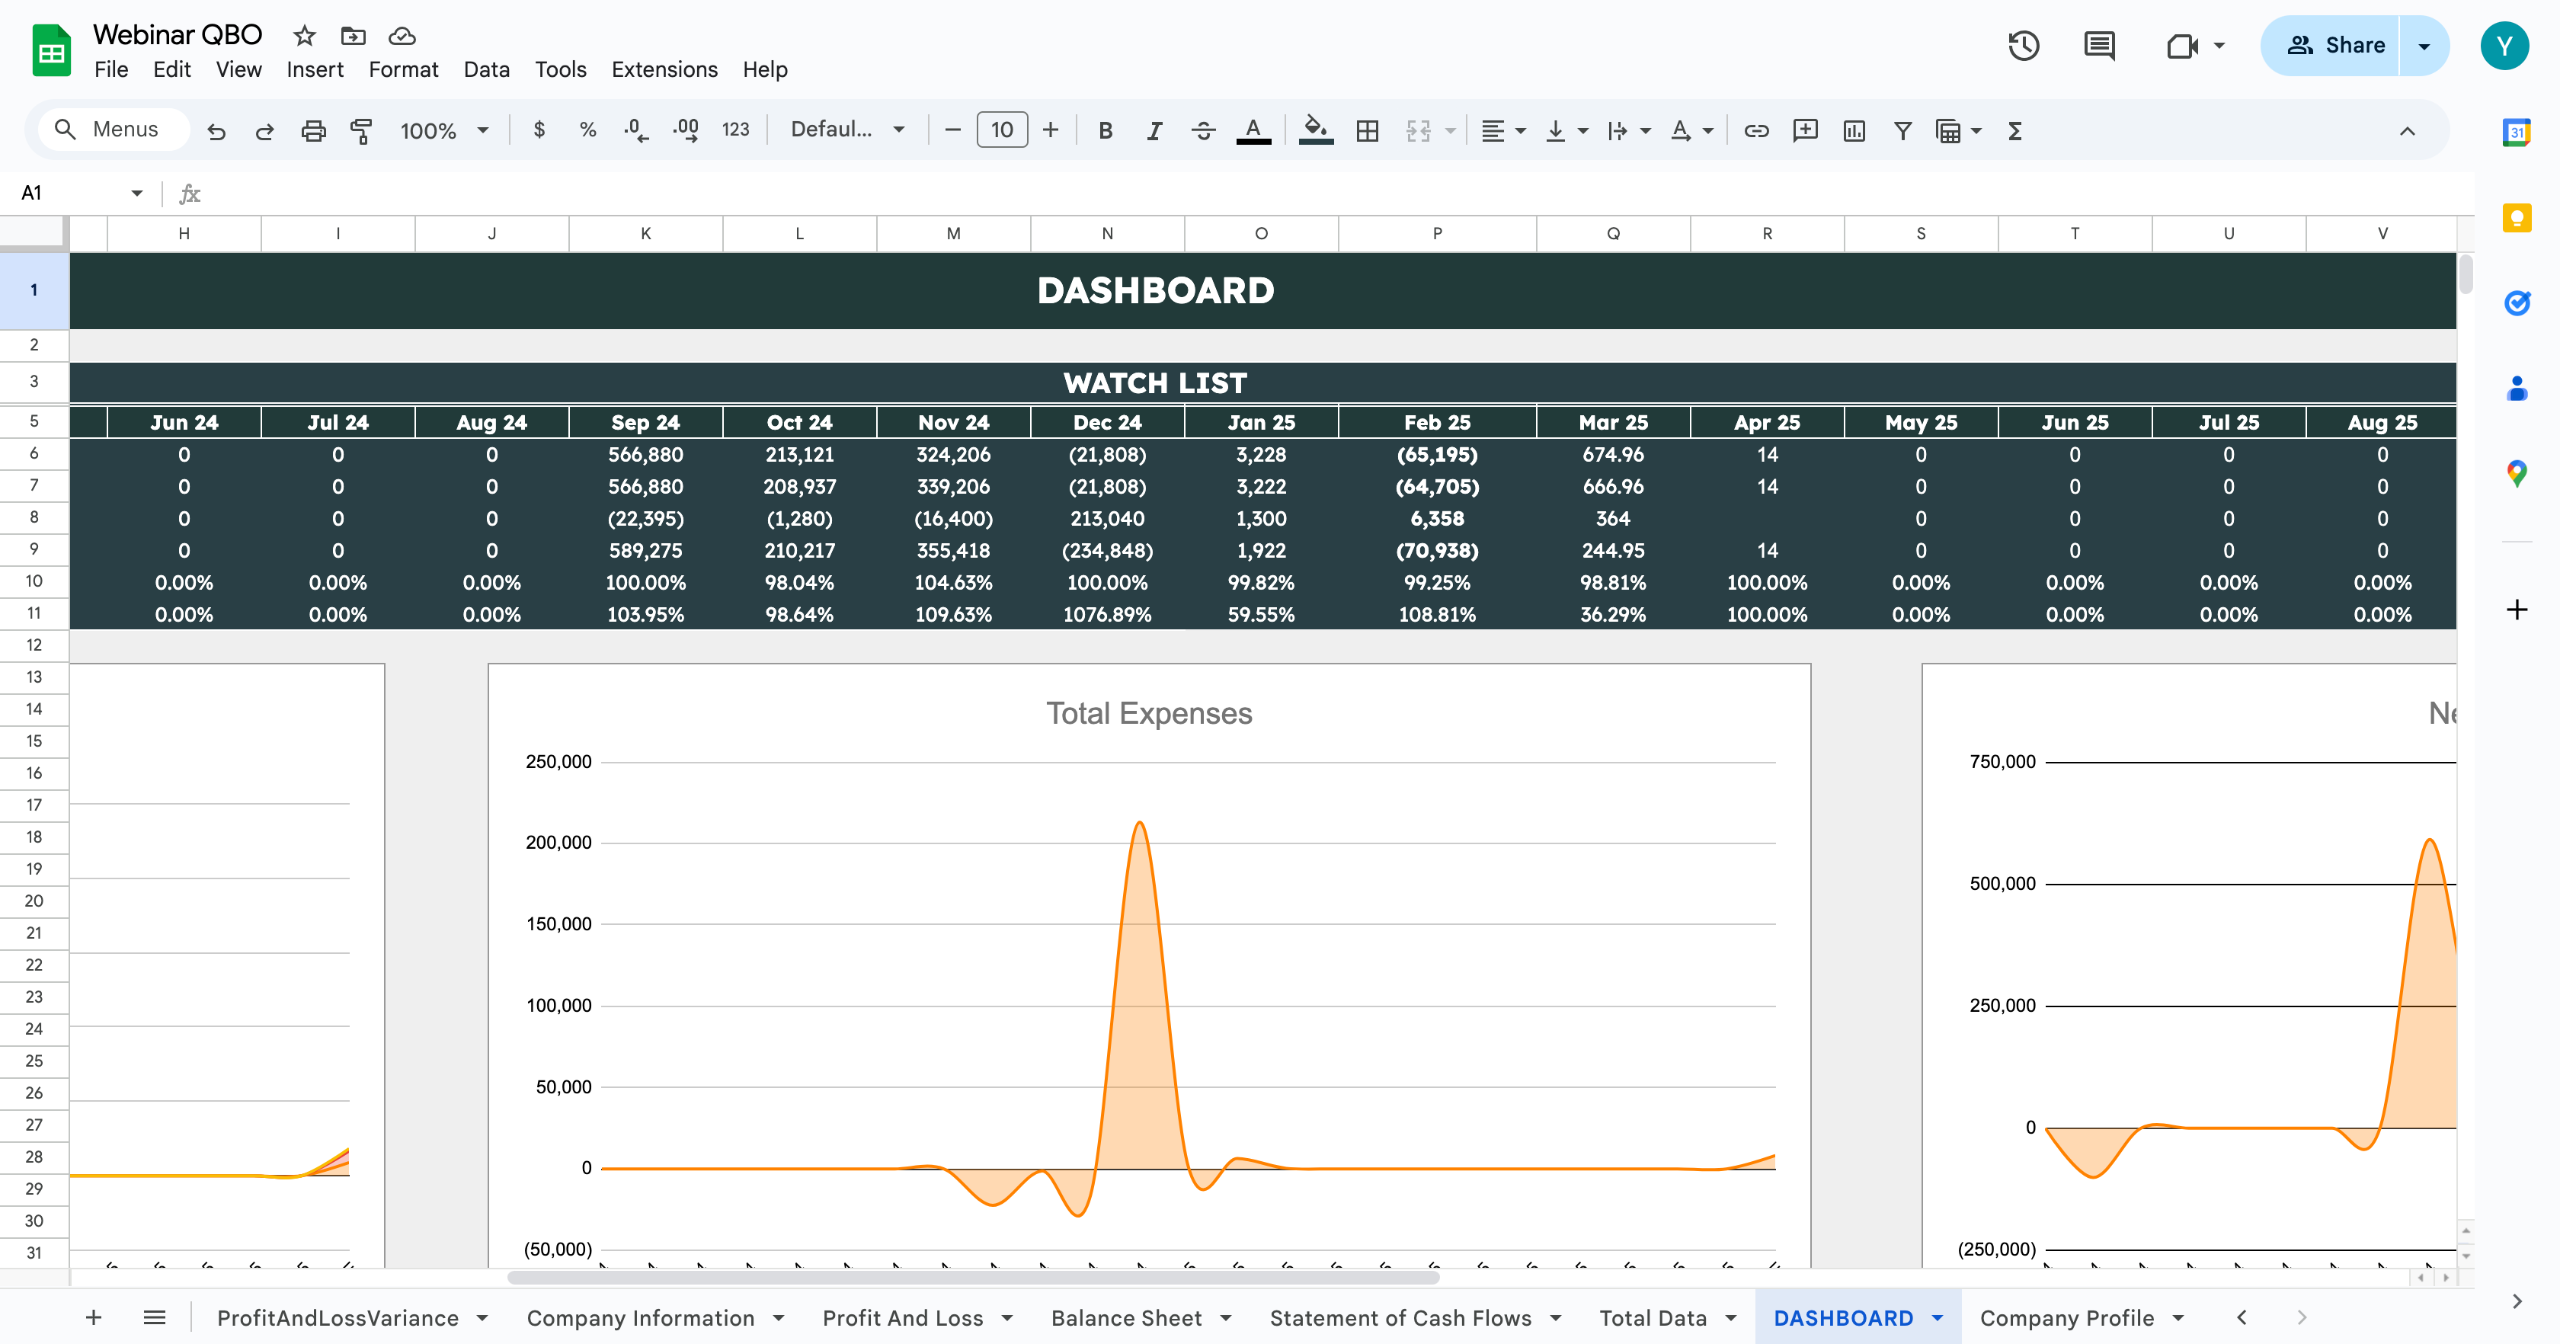Open the borders tool
This screenshot has height=1344, width=2560.
tap(1367, 130)
